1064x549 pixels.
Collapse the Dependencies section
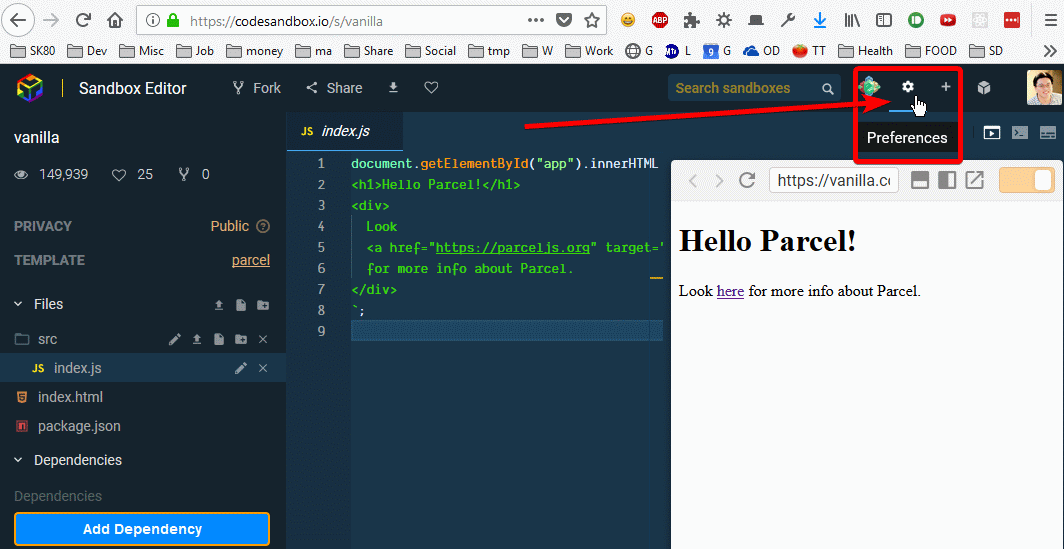19,460
